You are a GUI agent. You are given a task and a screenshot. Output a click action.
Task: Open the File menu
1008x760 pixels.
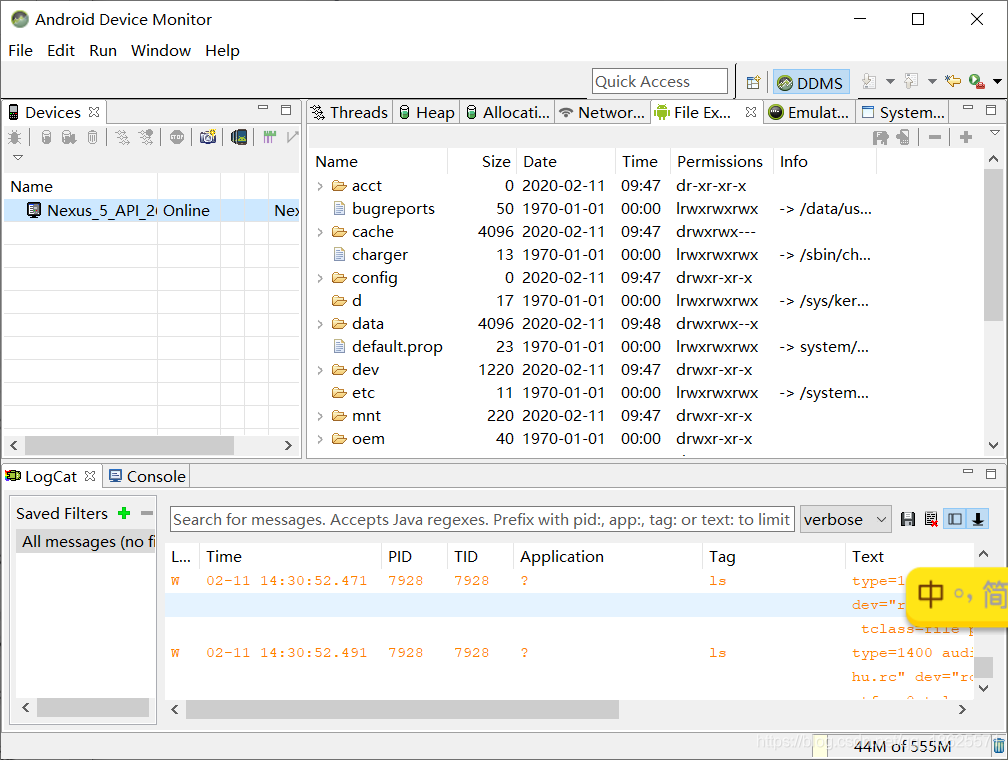[x=20, y=50]
